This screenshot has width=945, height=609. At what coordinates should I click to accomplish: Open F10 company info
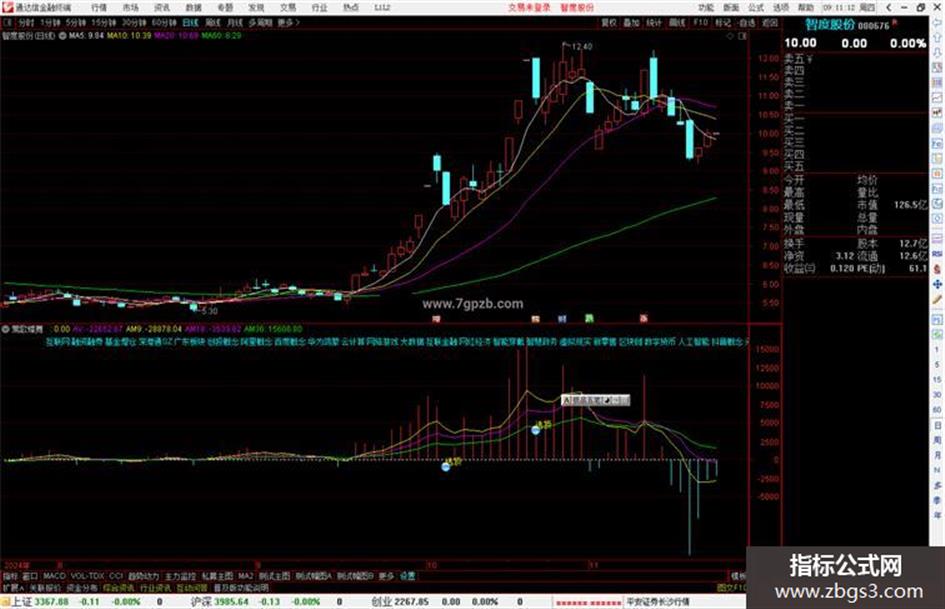[700, 22]
